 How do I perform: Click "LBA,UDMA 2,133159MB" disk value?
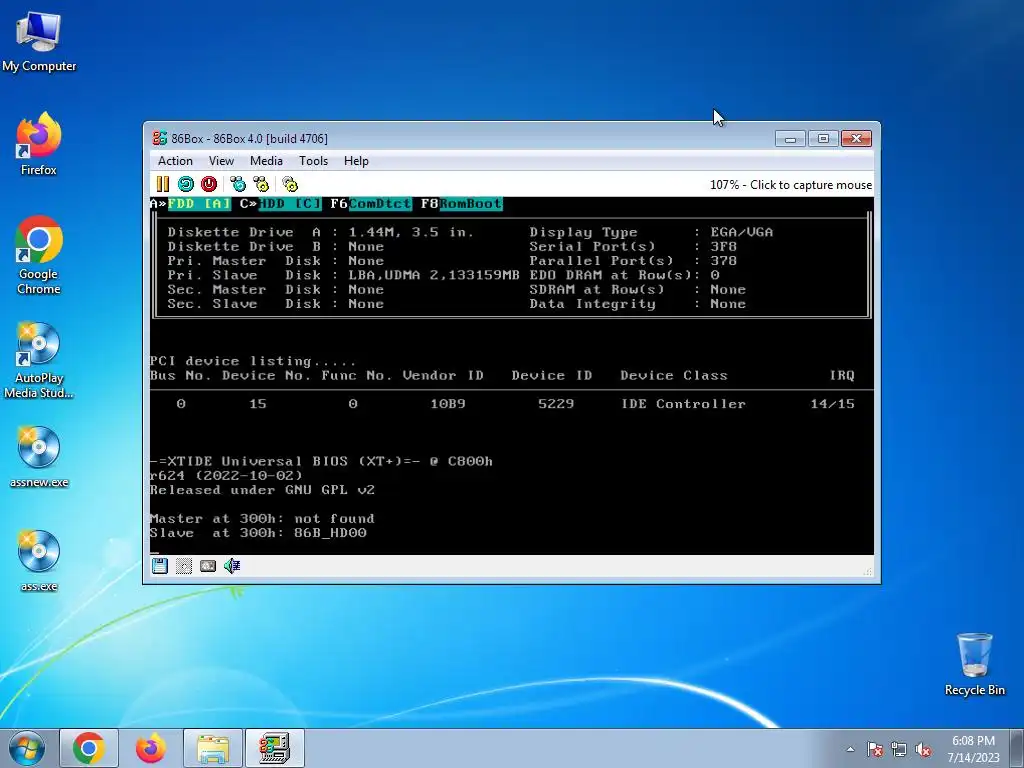pos(434,275)
